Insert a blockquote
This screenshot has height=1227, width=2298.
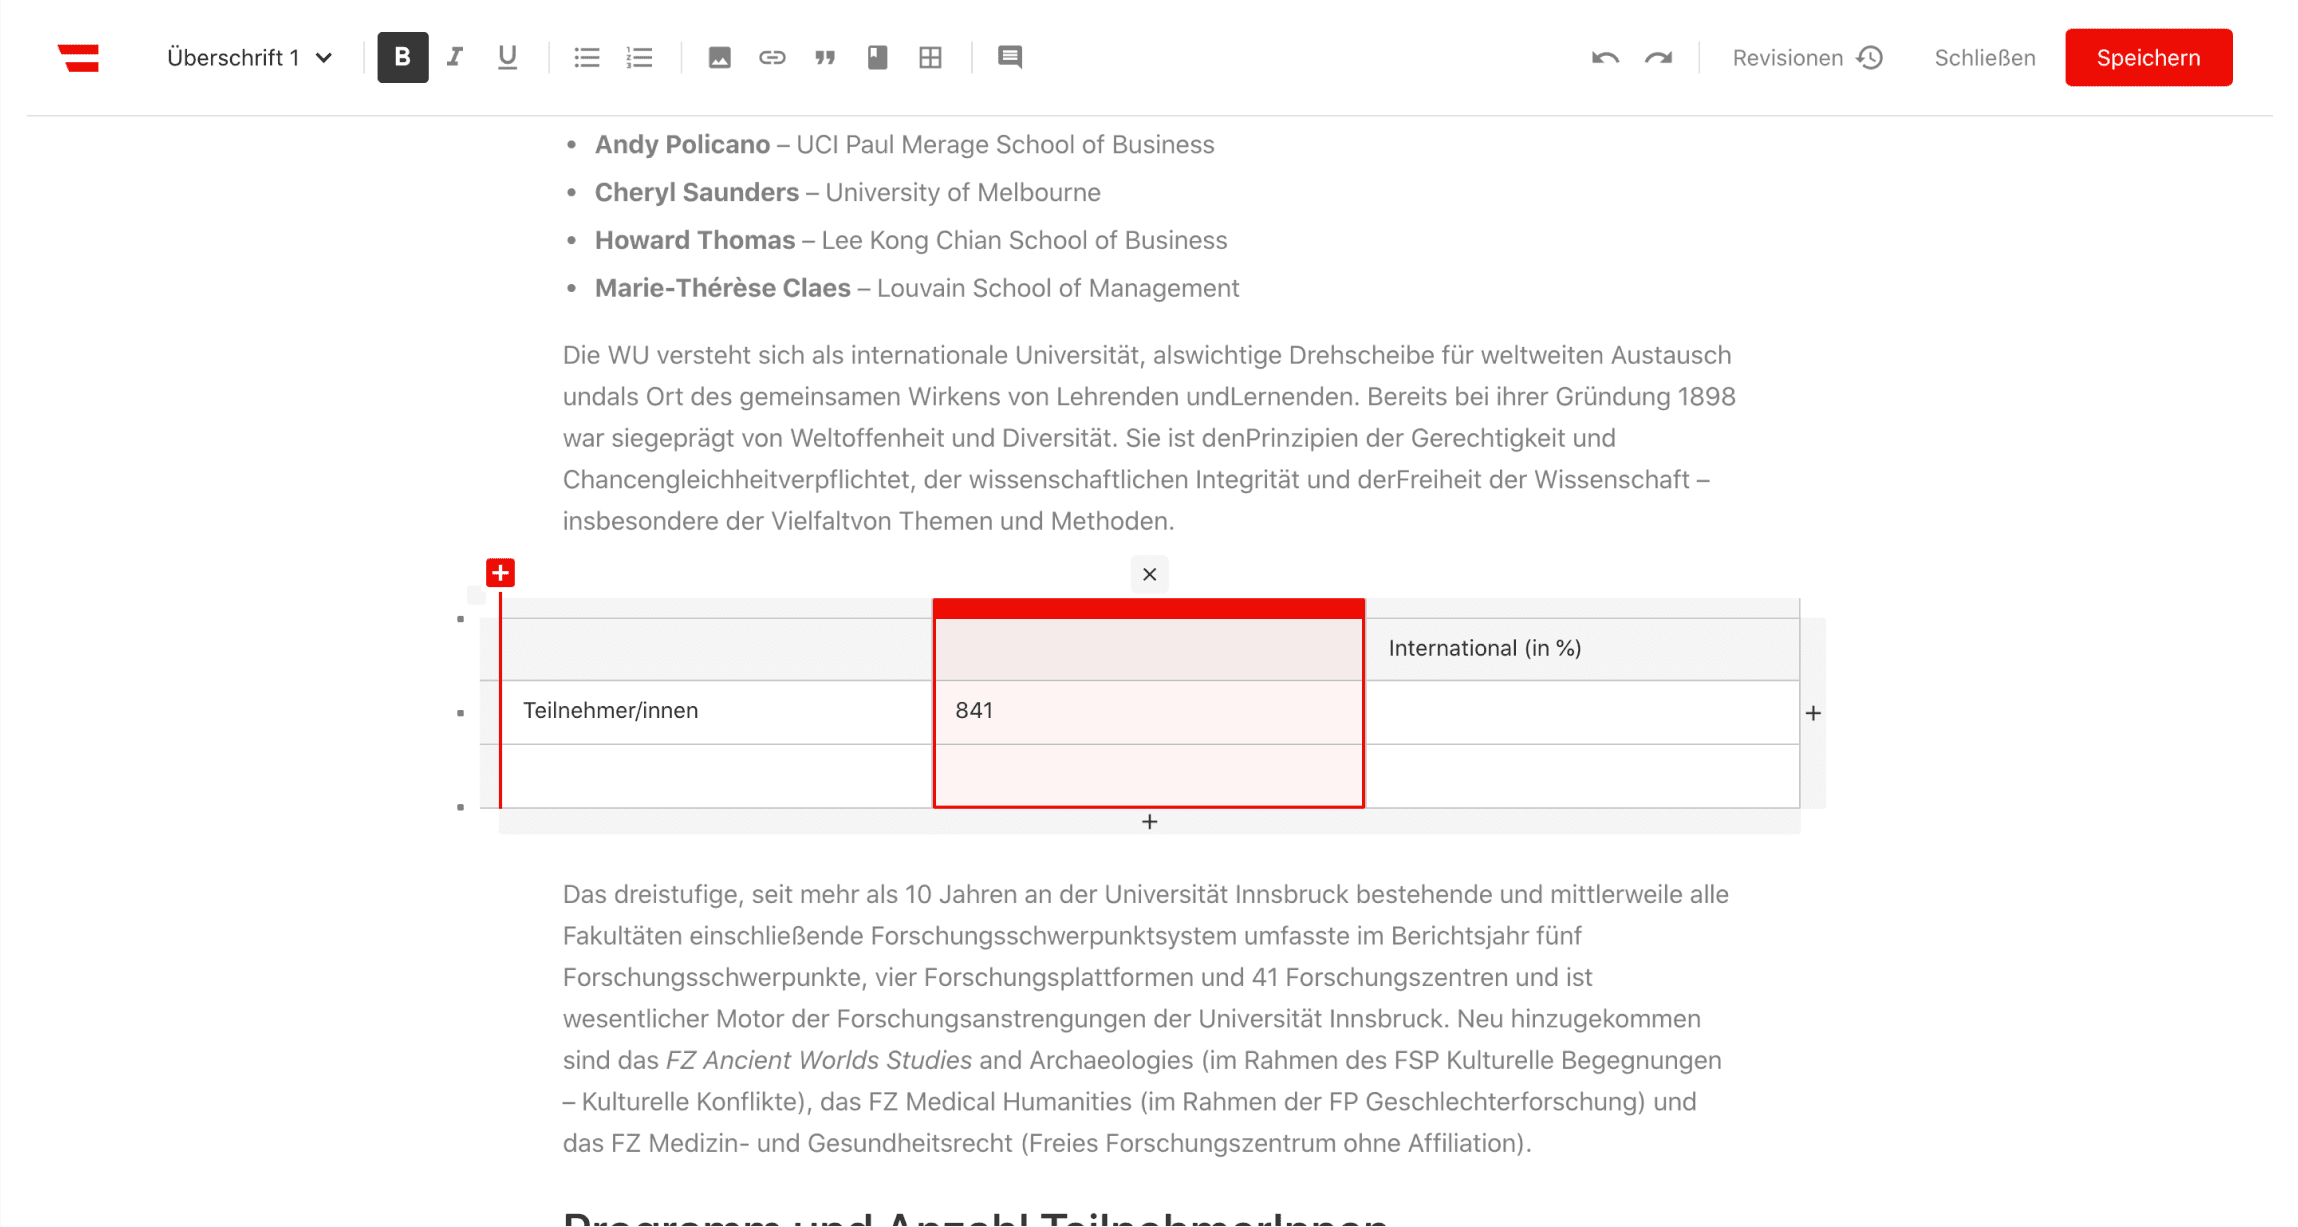tap(825, 57)
